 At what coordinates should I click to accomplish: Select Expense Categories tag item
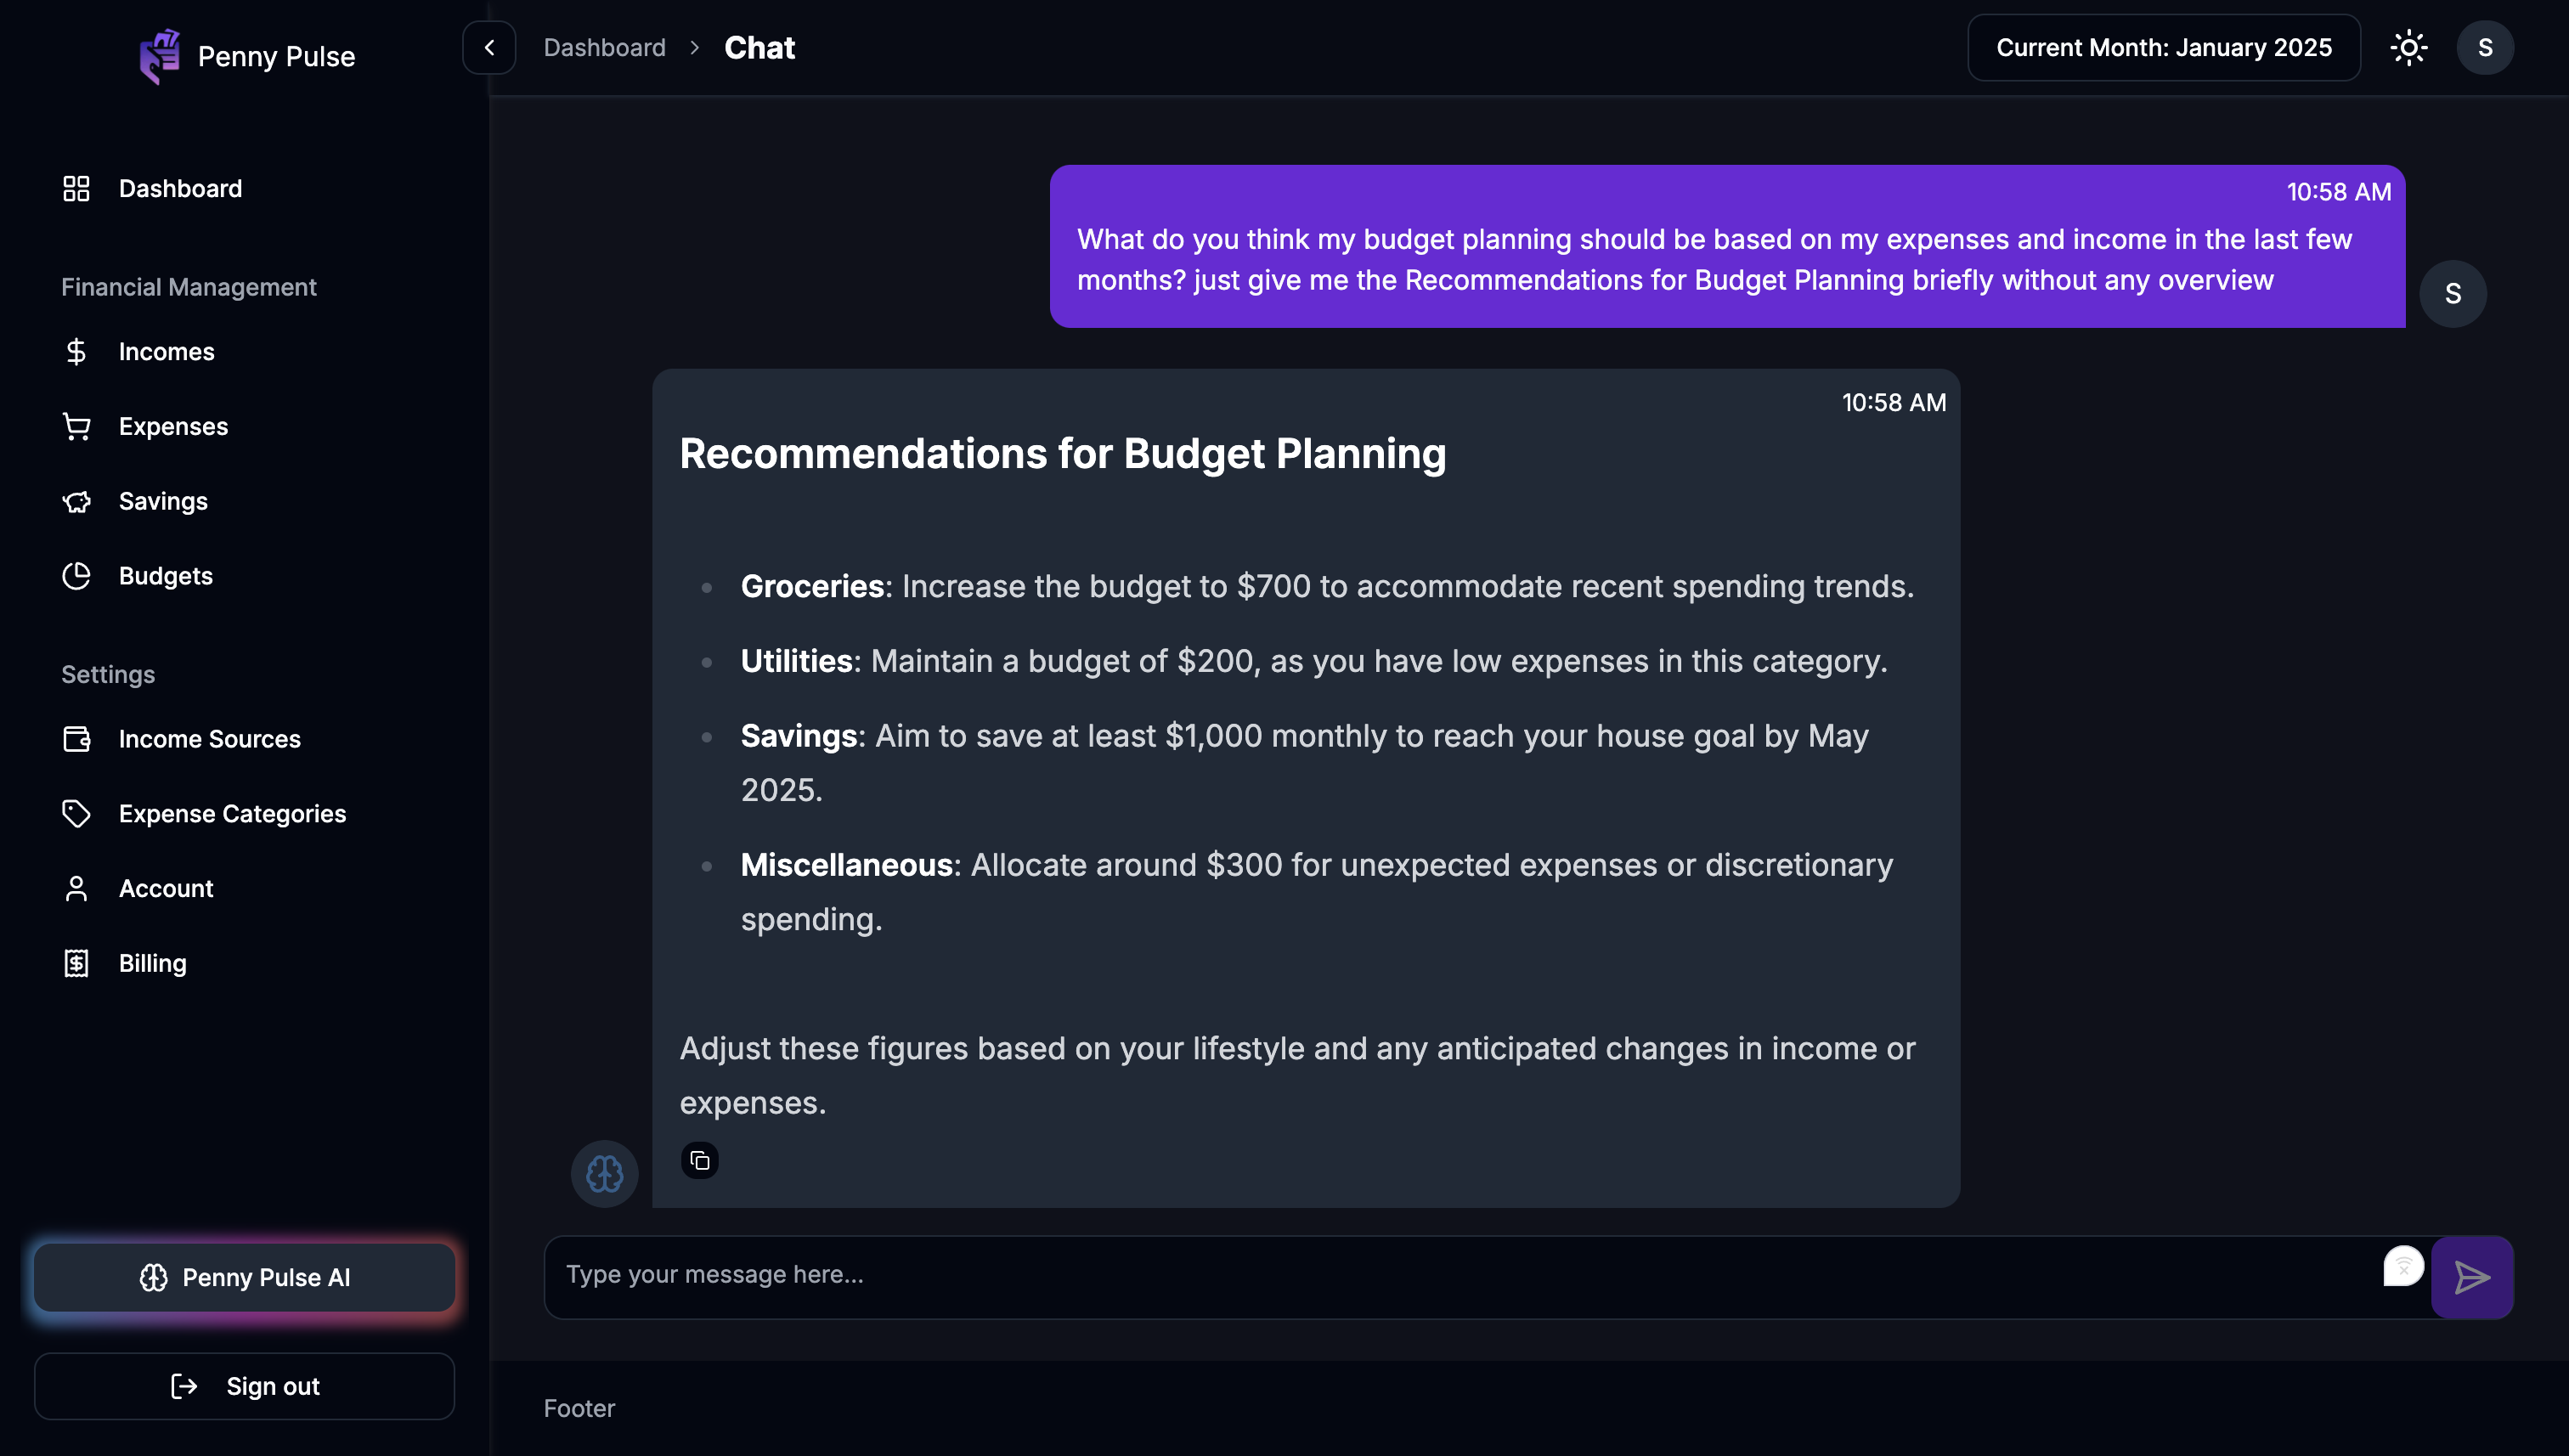click(x=232, y=814)
